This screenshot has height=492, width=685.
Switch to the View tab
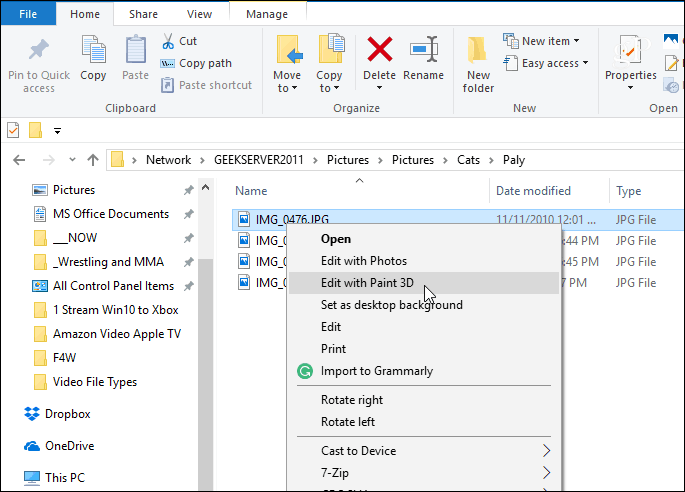pos(199,14)
